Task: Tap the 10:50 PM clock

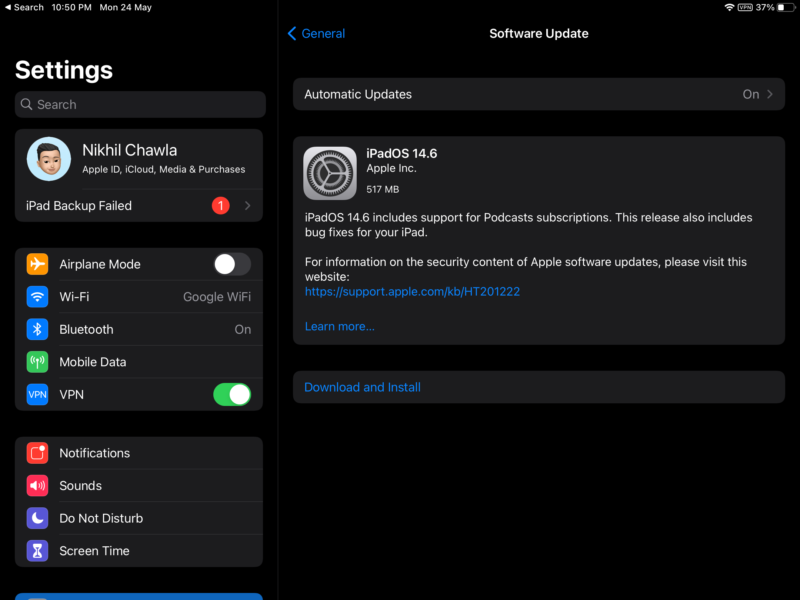Action: point(71,7)
